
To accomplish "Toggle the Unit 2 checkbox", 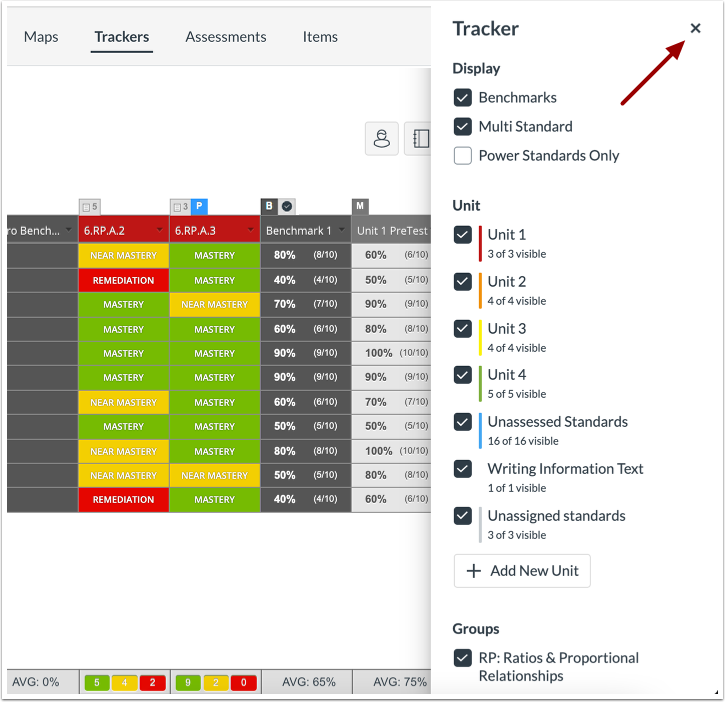I will [462, 282].
